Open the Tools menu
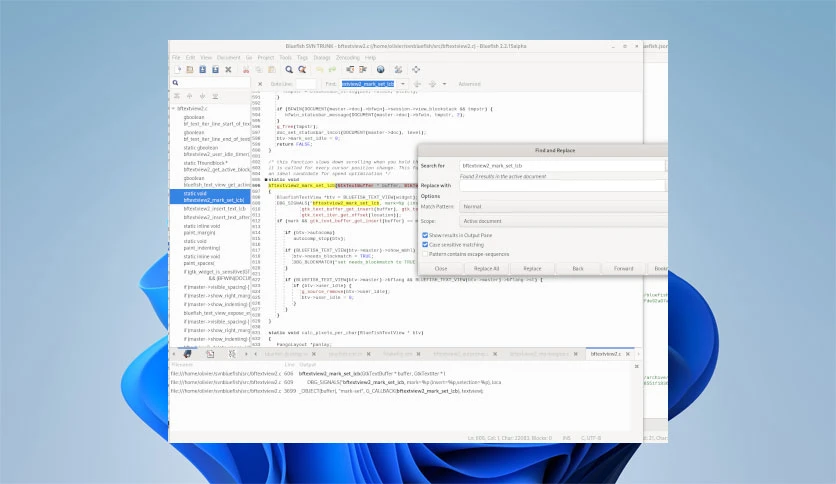The height and width of the screenshot is (484, 836). [x=285, y=58]
